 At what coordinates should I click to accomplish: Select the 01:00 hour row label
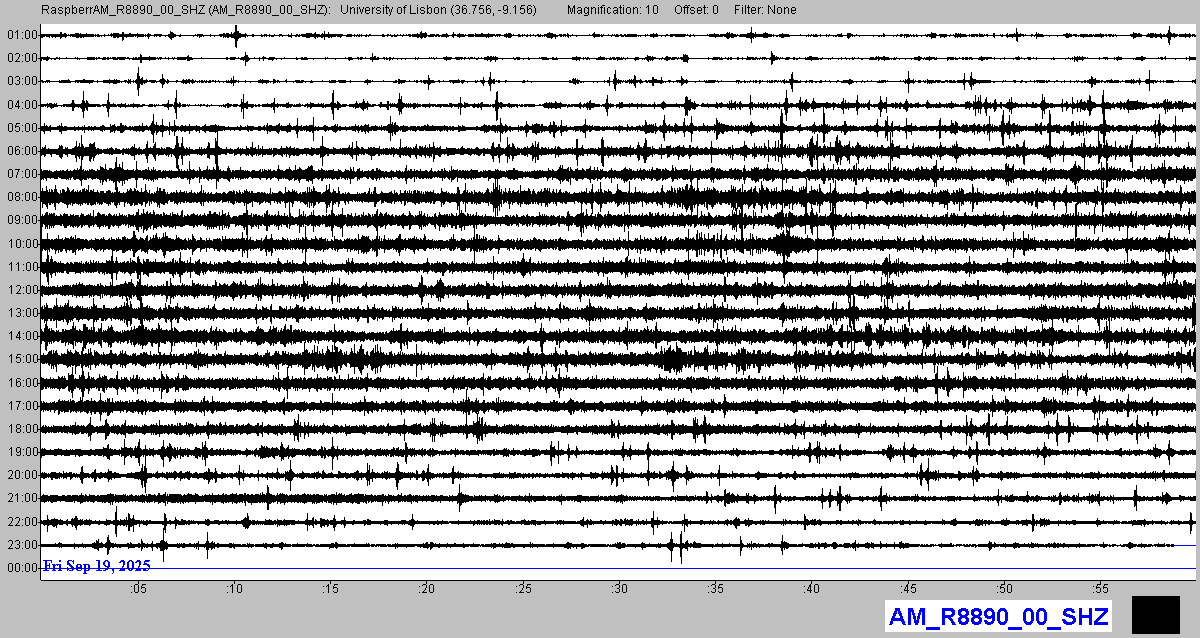(22, 35)
